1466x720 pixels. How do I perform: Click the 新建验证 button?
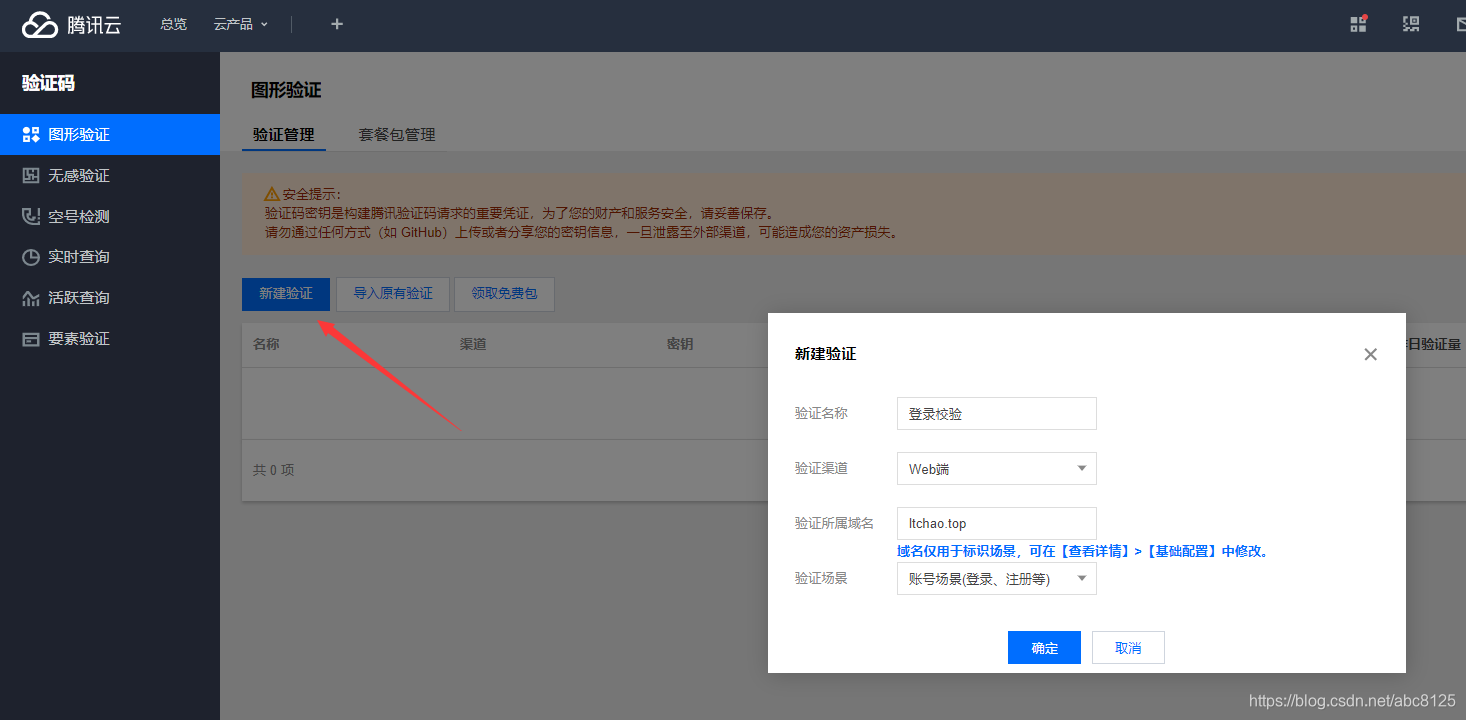pyautogui.click(x=286, y=294)
